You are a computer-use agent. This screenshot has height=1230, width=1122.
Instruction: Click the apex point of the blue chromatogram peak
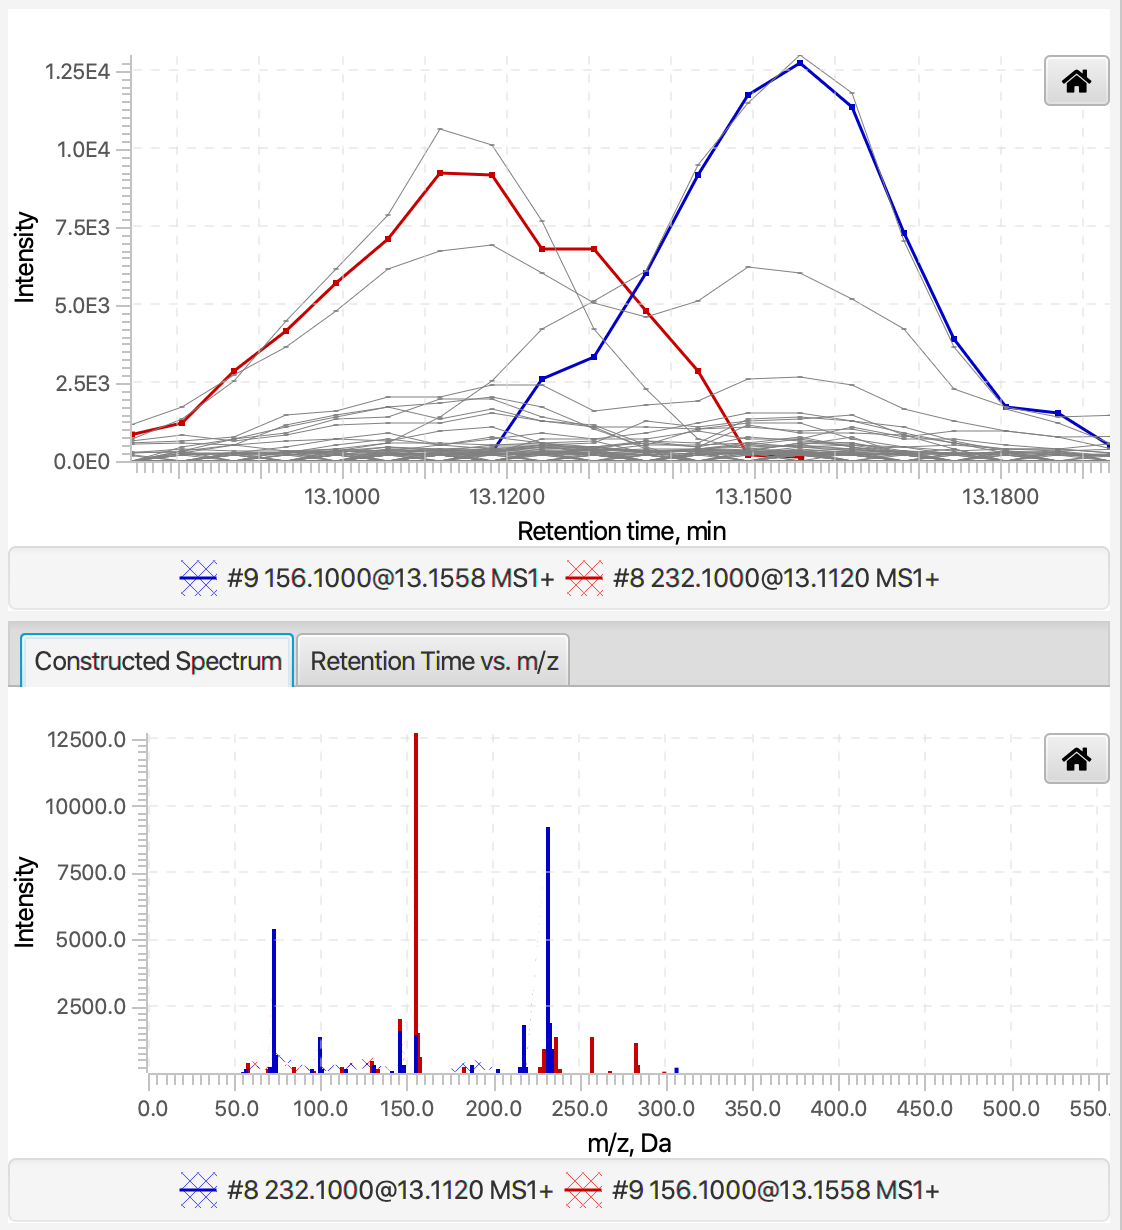(x=800, y=63)
